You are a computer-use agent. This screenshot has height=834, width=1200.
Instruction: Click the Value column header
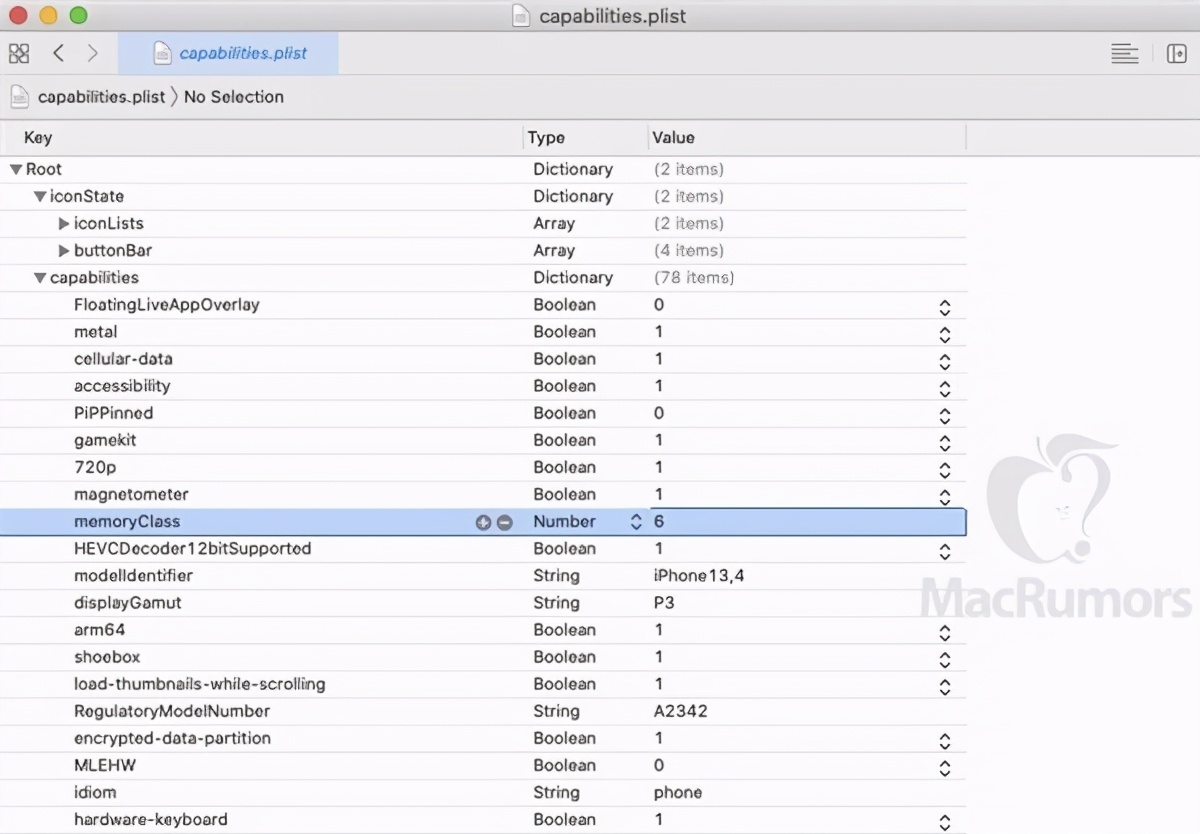(x=673, y=138)
